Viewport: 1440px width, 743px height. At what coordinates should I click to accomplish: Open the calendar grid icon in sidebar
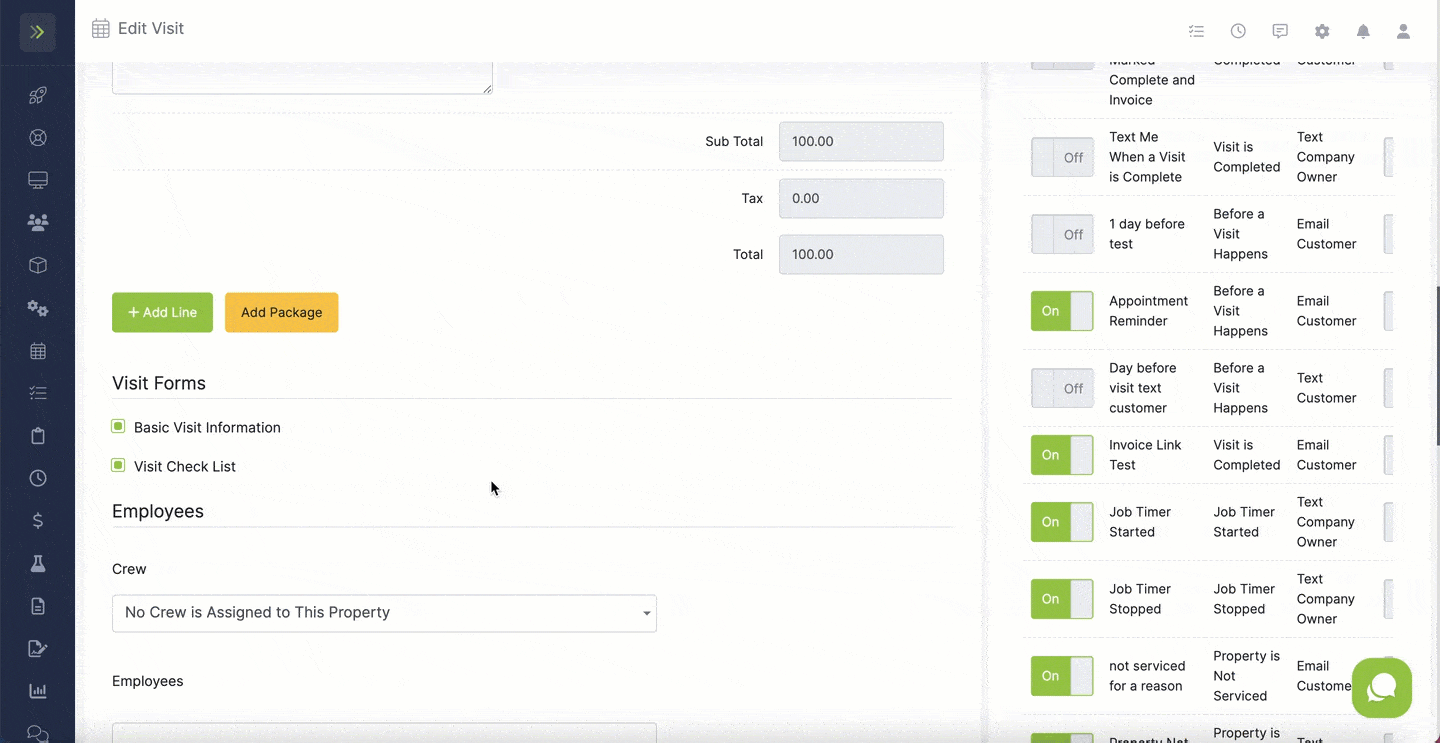point(37,351)
